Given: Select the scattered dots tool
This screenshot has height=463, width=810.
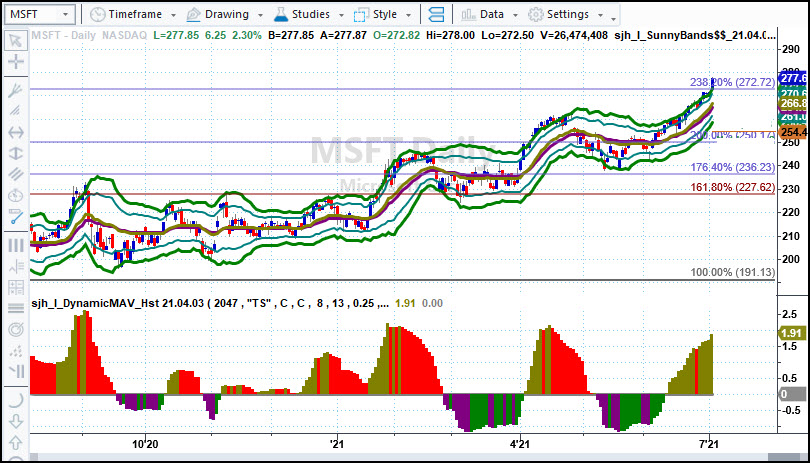Looking at the screenshot, I should [16, 350].
